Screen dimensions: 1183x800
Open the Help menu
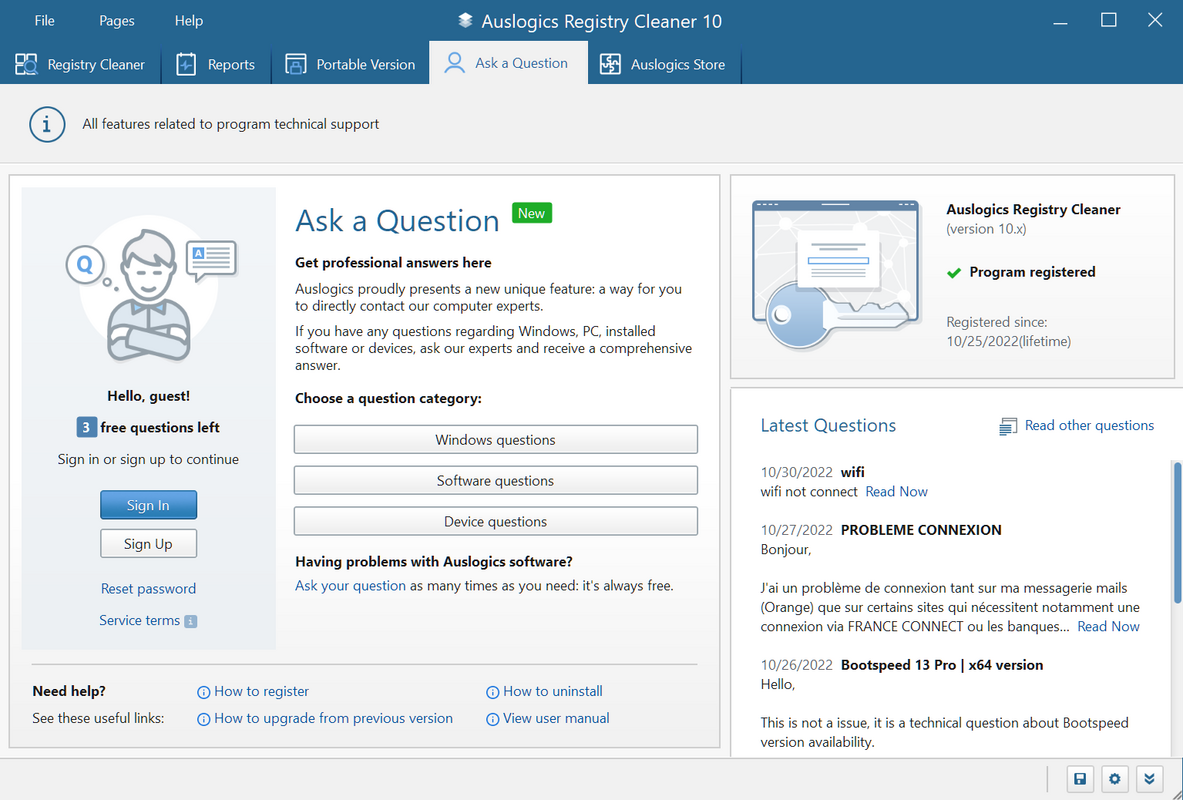point(189,21)
